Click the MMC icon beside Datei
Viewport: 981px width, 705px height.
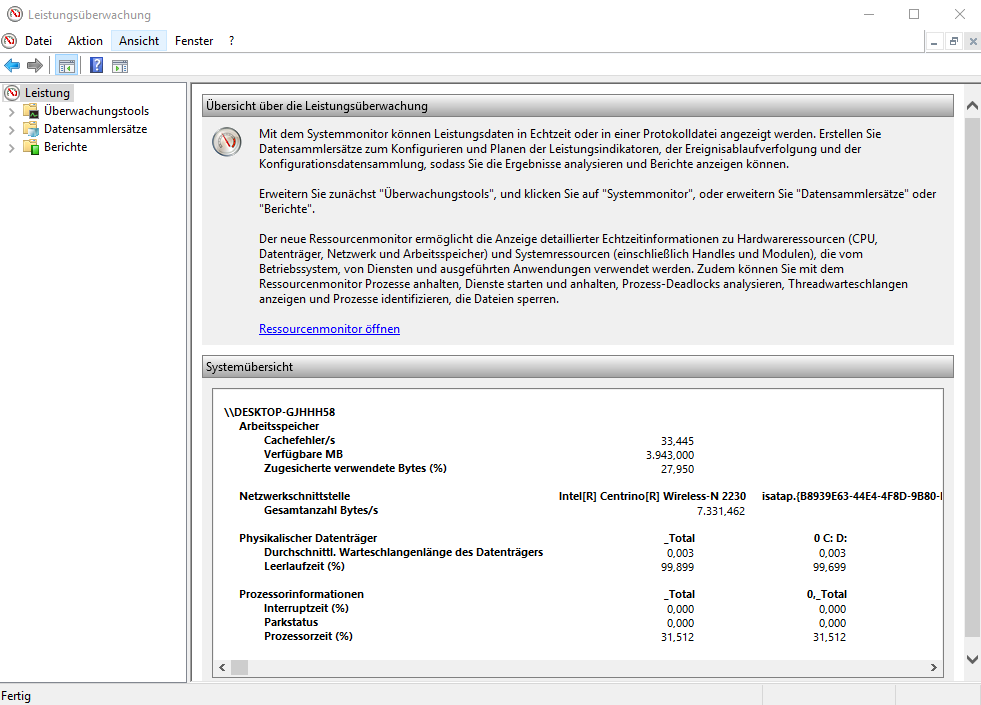pos(9,41)
